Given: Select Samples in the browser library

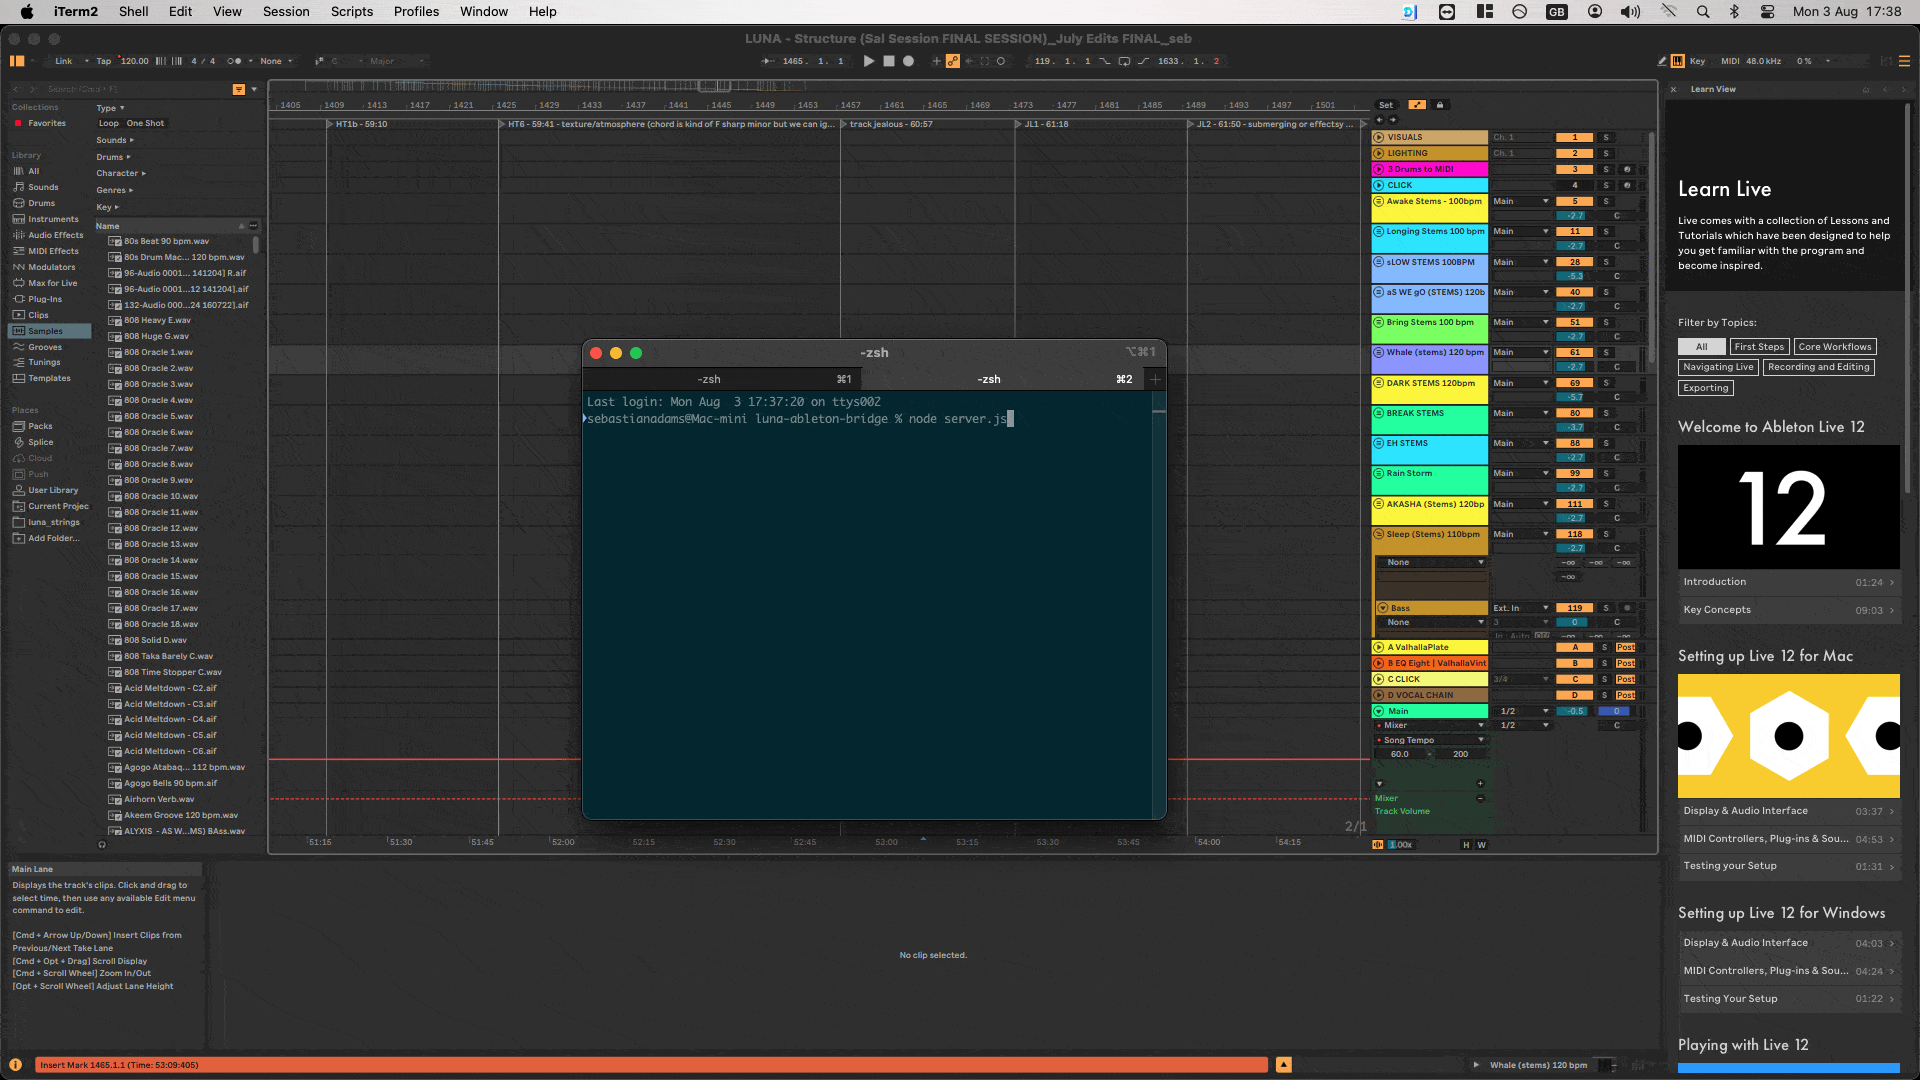Looking at the screenshot, I should pos(50,331).
